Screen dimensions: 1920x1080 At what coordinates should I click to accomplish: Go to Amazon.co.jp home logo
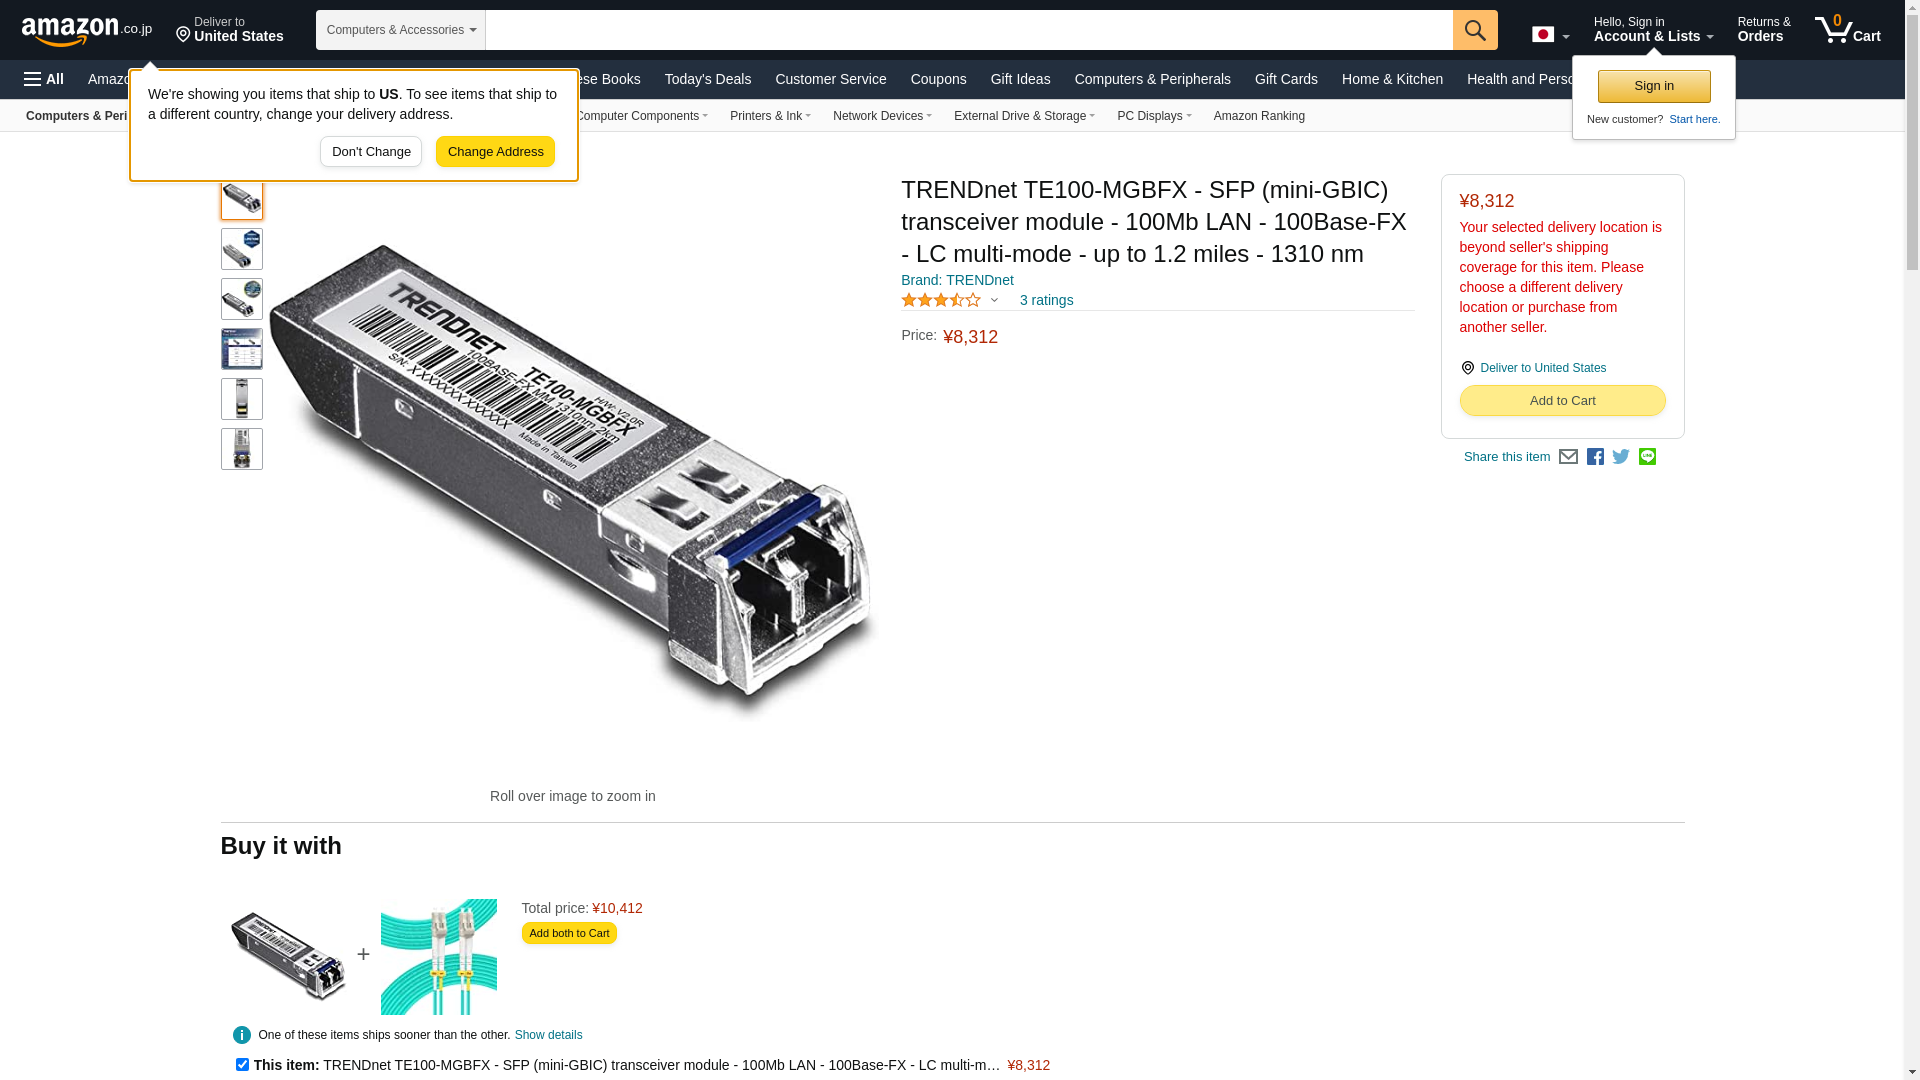(87, 30)
